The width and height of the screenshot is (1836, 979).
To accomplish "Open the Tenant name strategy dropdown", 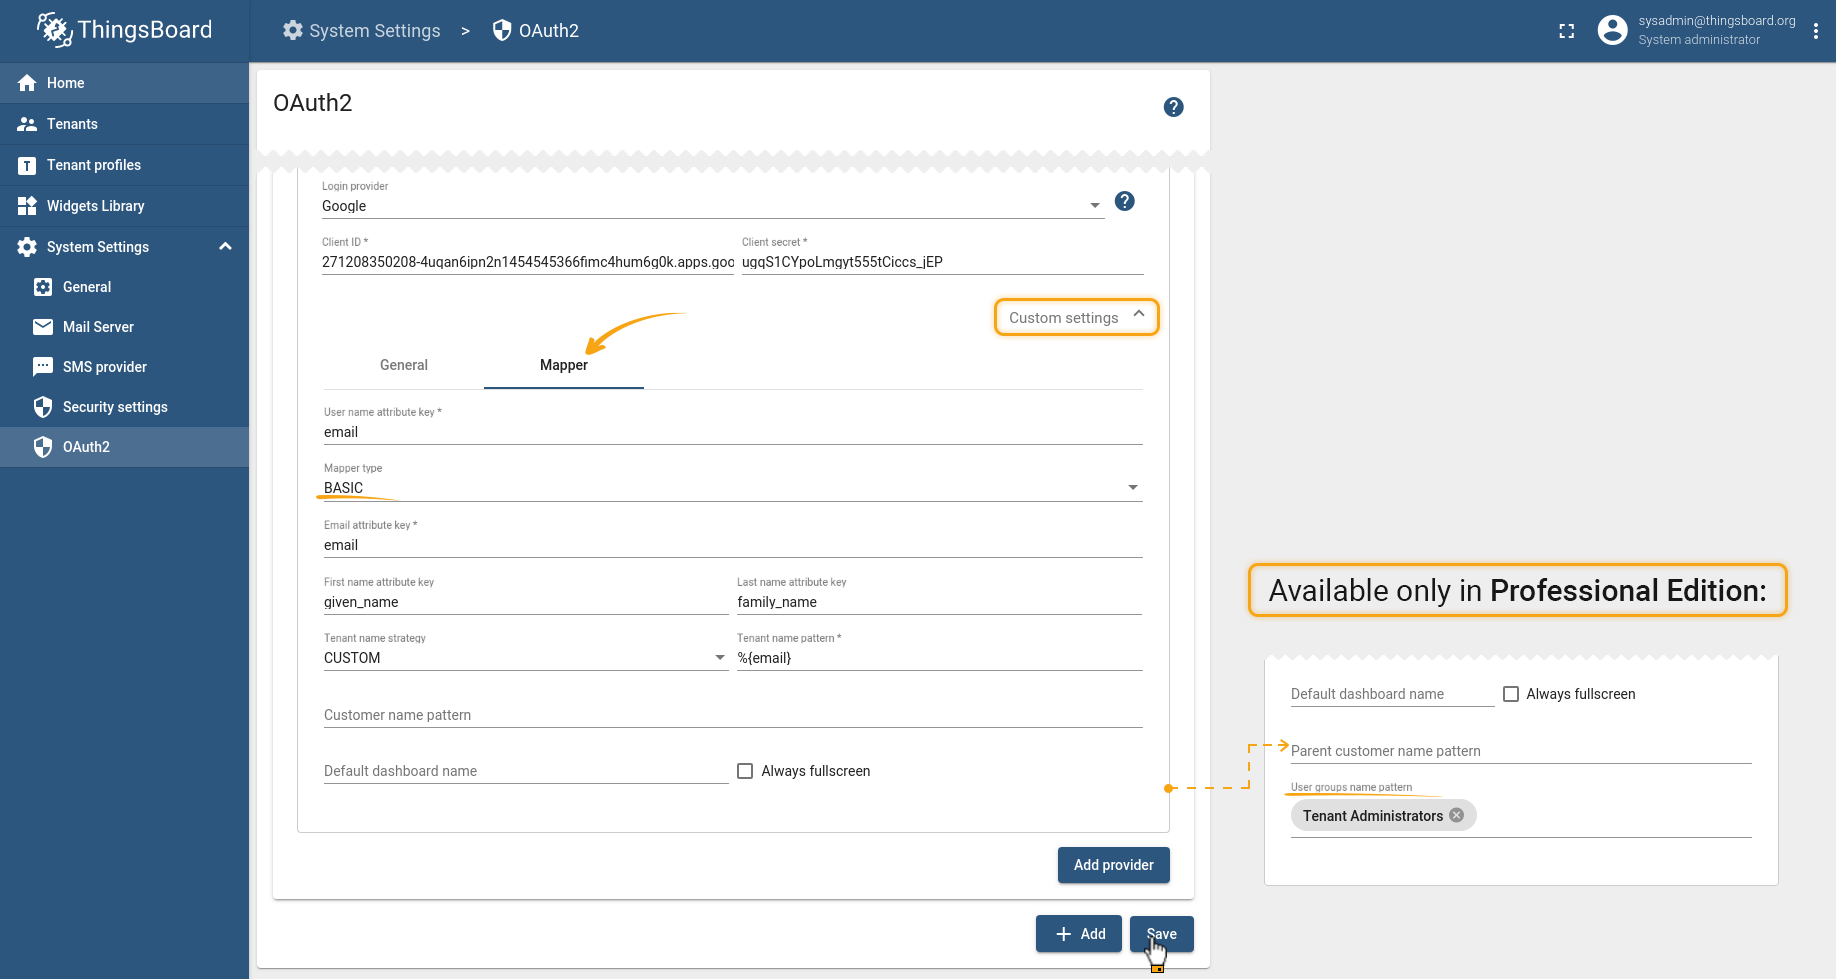I will point(525,658).
